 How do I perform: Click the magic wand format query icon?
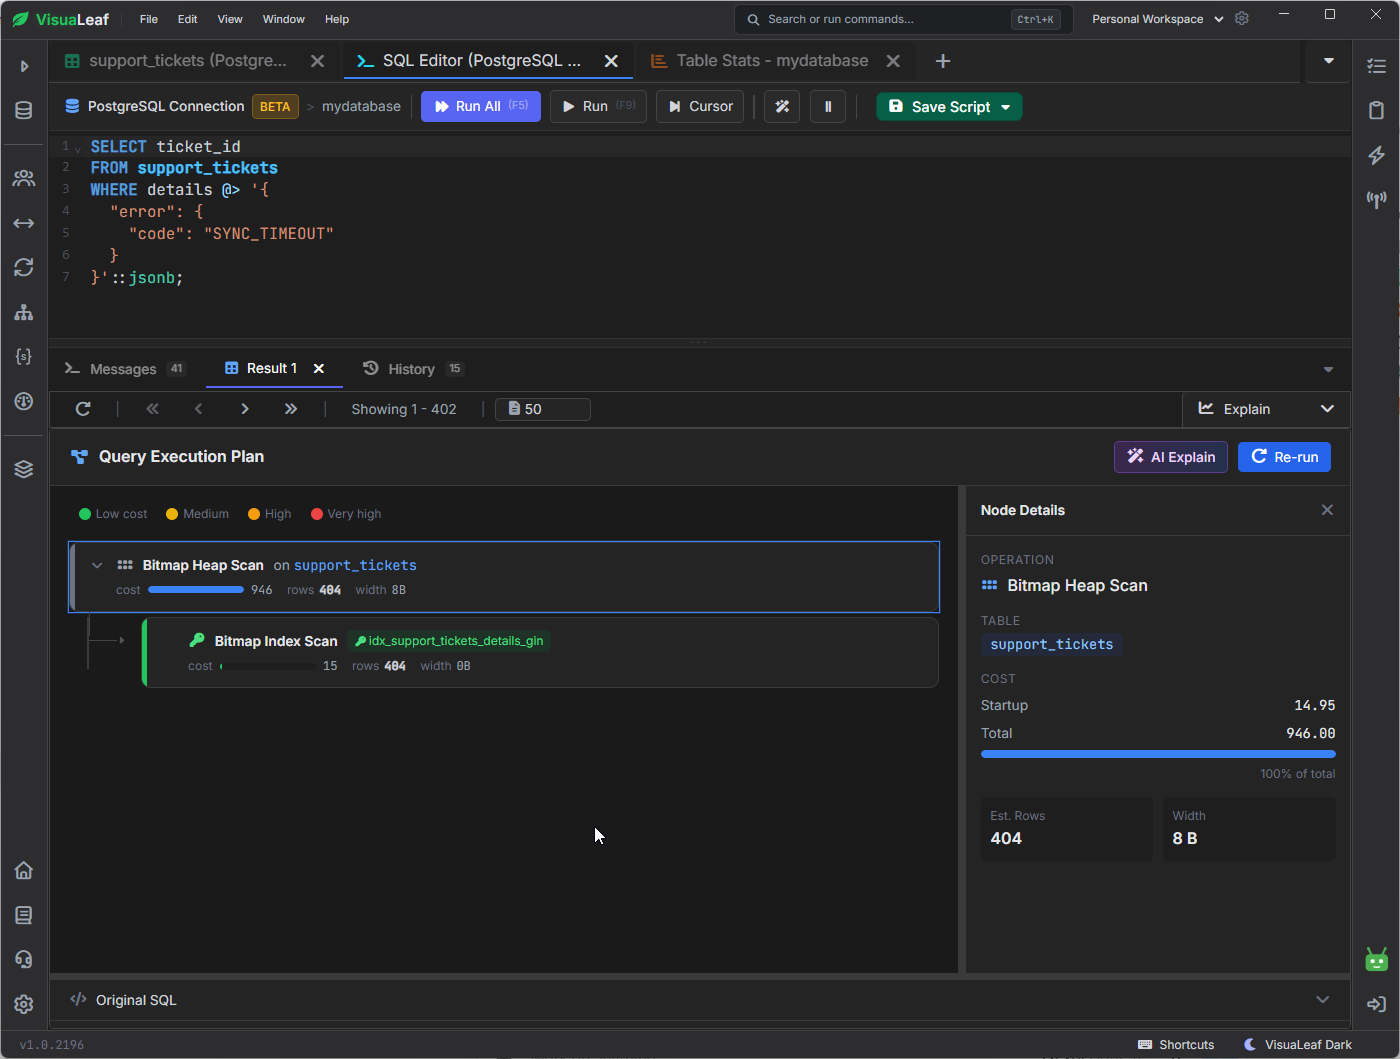click(x=782, y=106)
